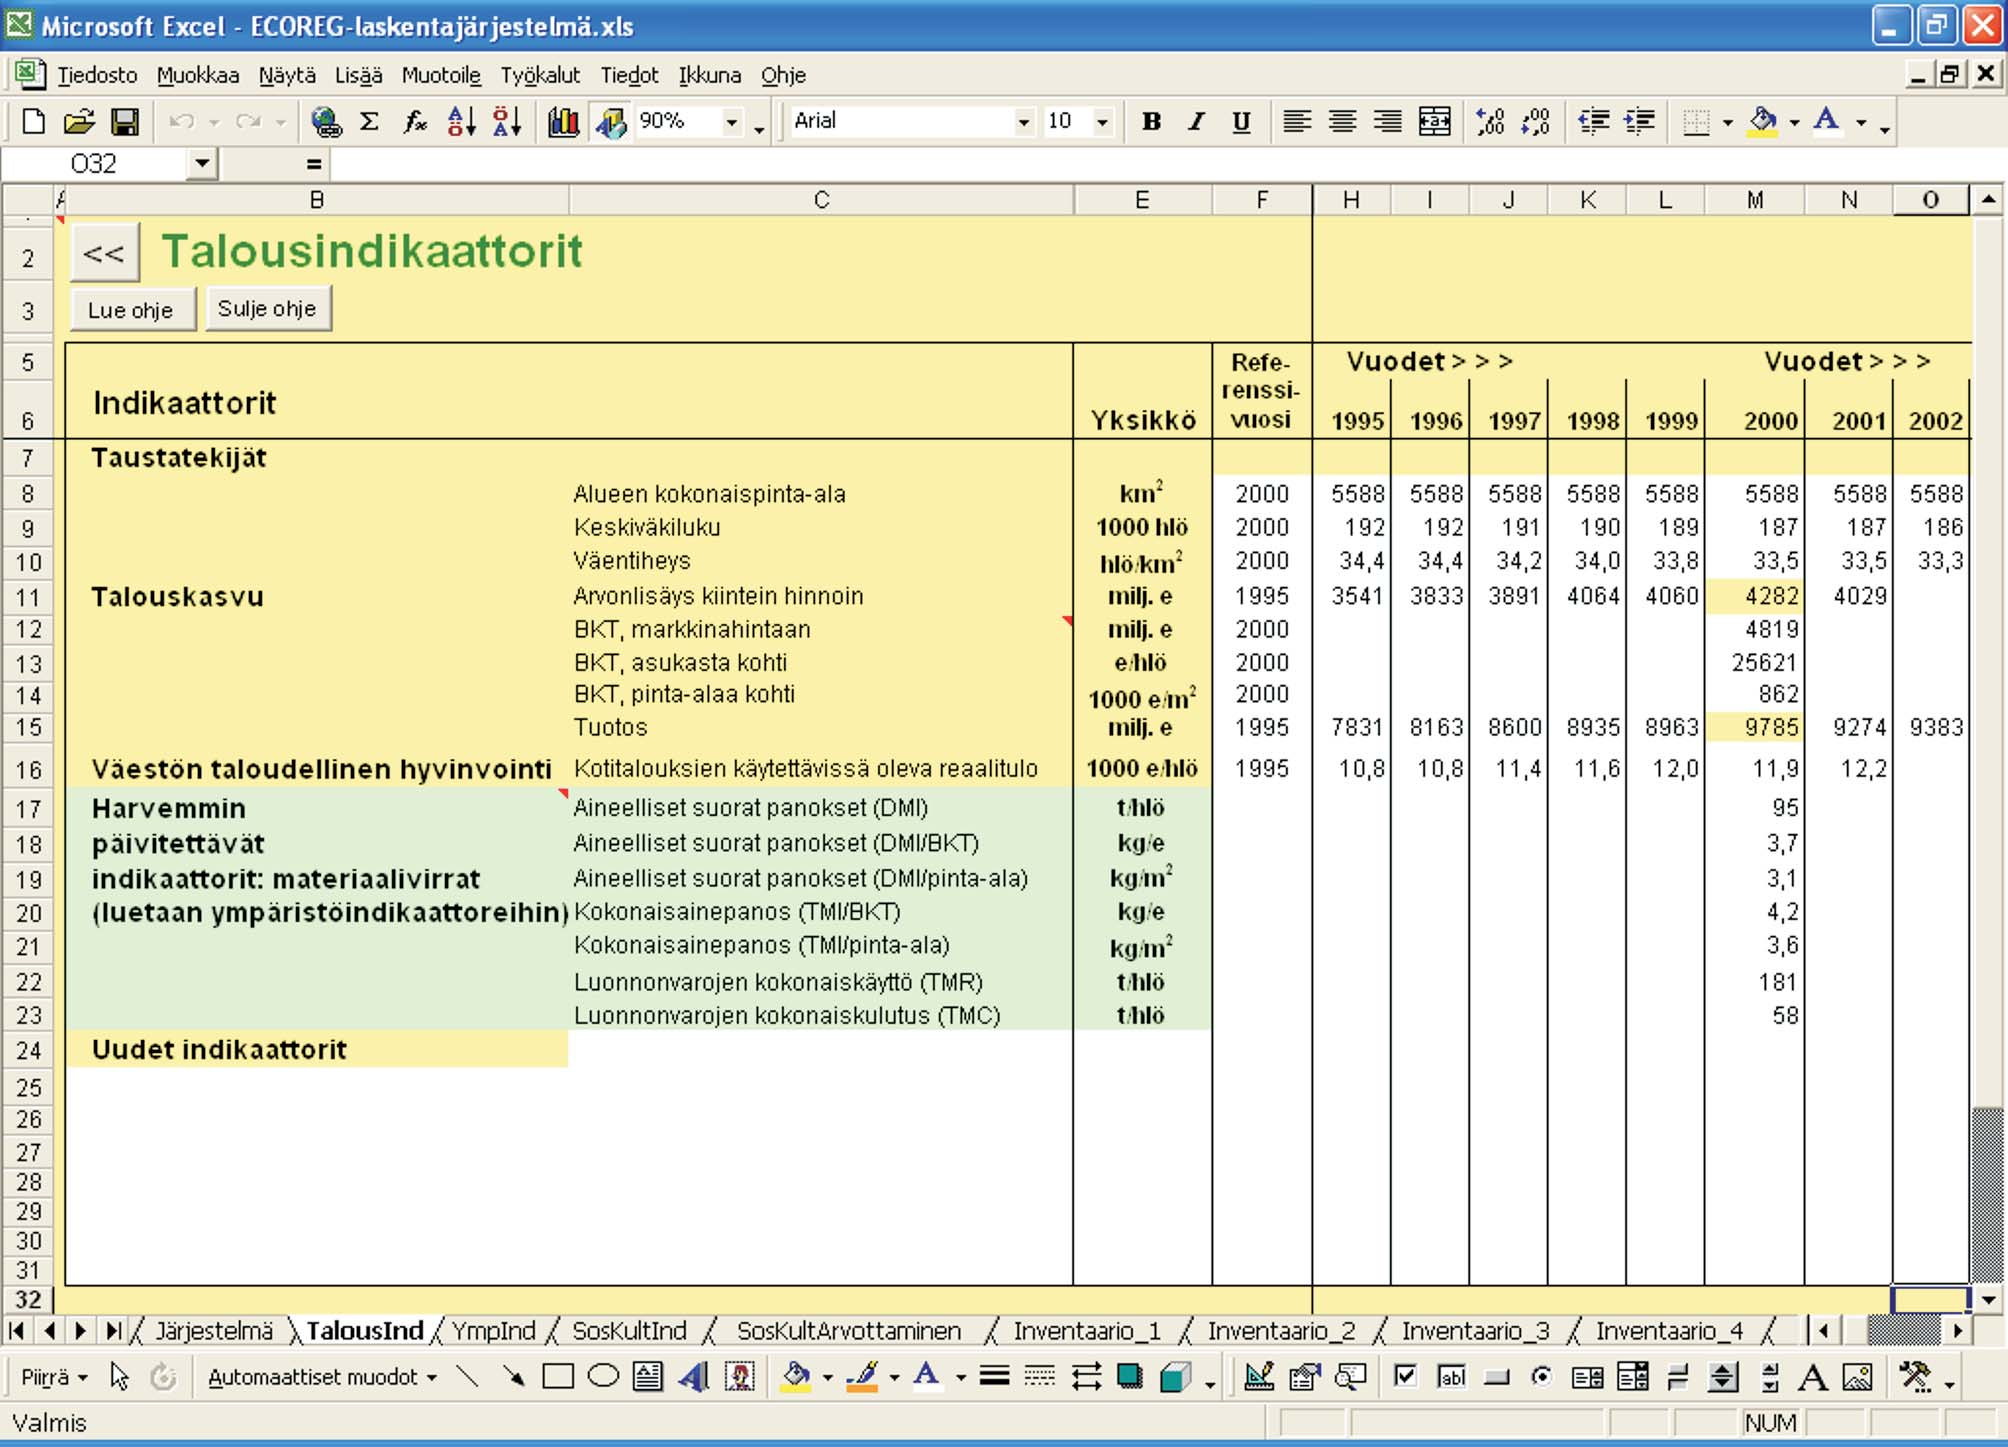Add an Option Button form control

pyautogui.click(x=1541, y=1377)
